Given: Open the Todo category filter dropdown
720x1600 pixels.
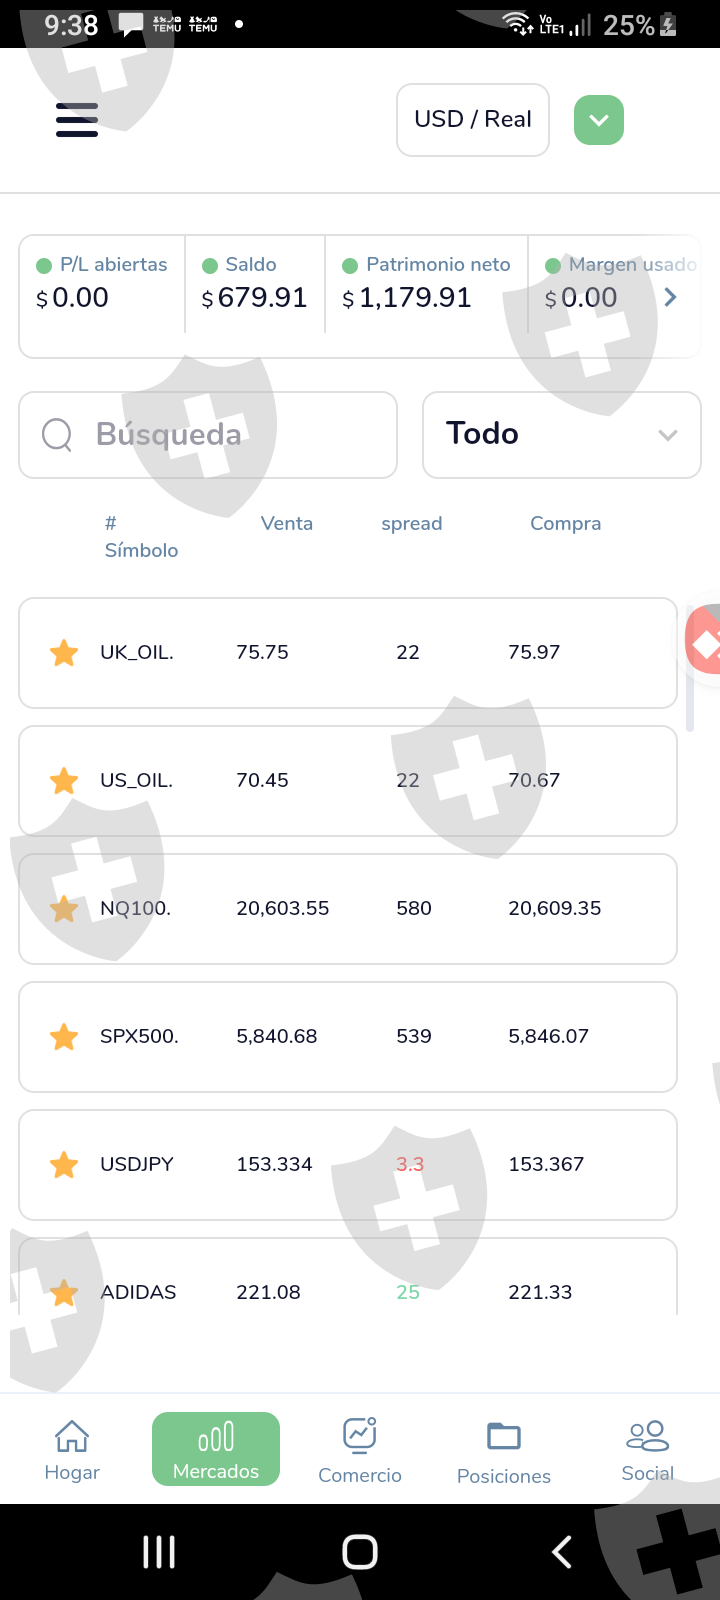Looking at the screenshot, I should 561,435.
